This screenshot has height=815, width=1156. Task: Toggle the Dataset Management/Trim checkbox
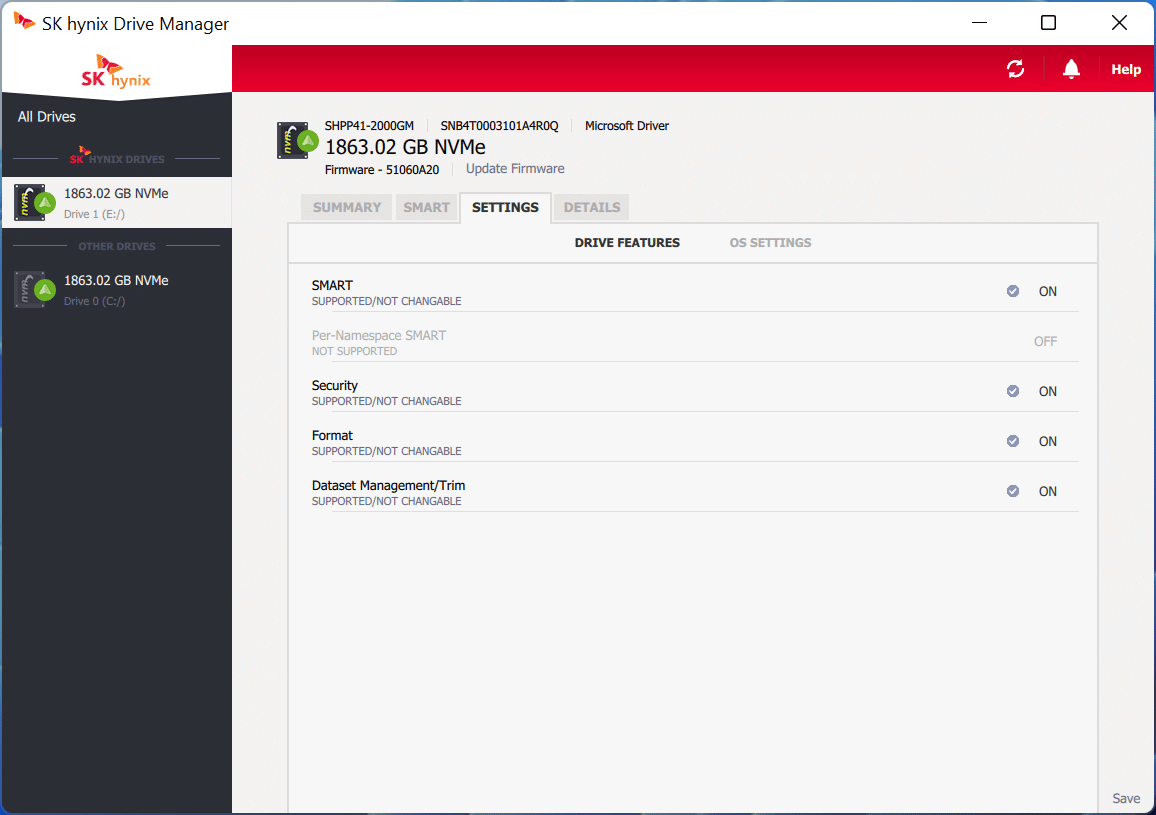pyautogui.click(x=1013, y=491)
